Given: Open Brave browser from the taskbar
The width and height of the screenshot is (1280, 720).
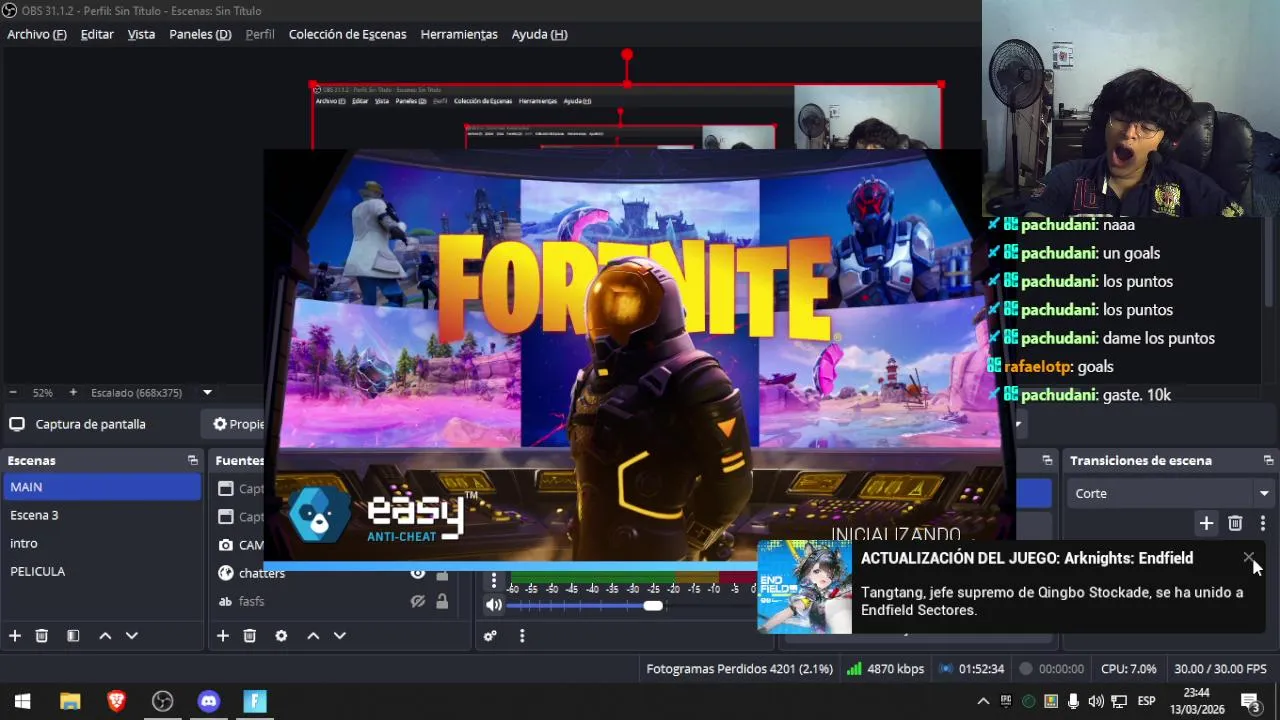Looking at the screenshot, I should (116, 701).
